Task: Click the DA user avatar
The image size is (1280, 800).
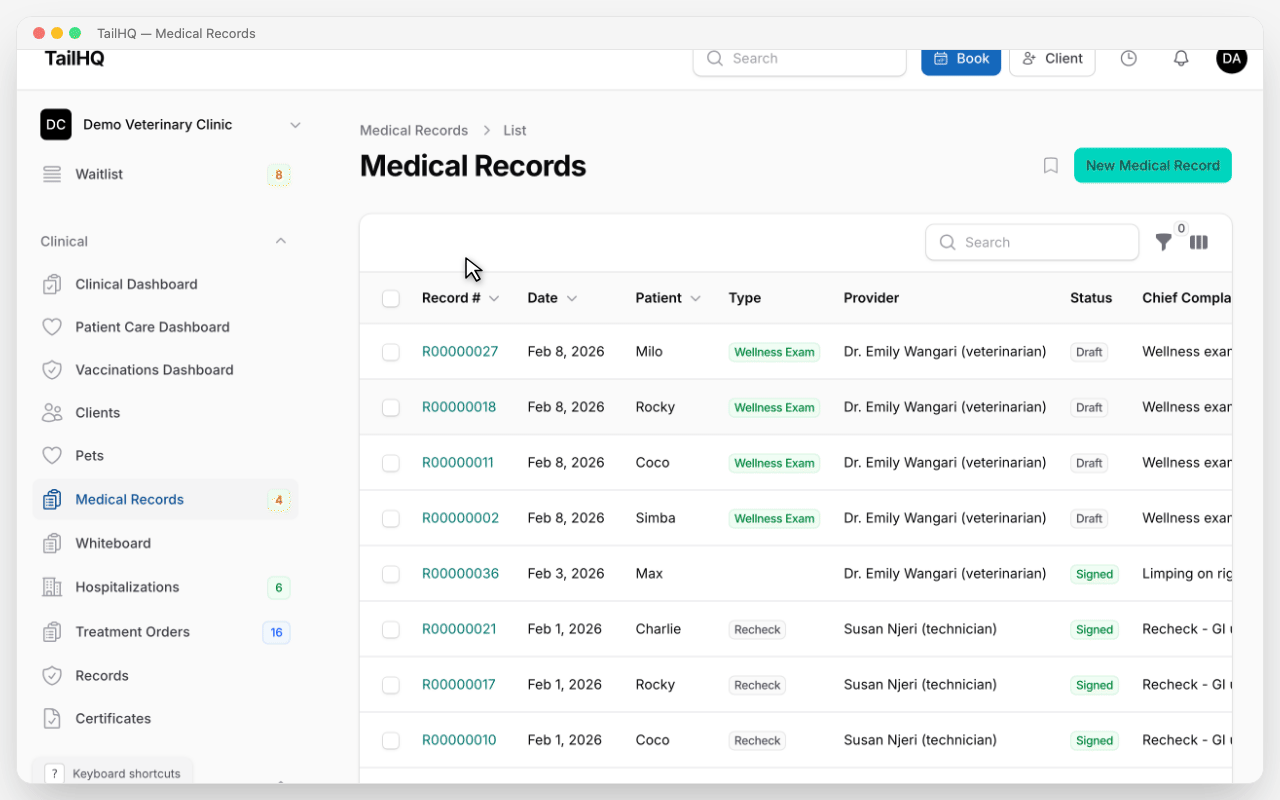Action: coord(1231,59)
